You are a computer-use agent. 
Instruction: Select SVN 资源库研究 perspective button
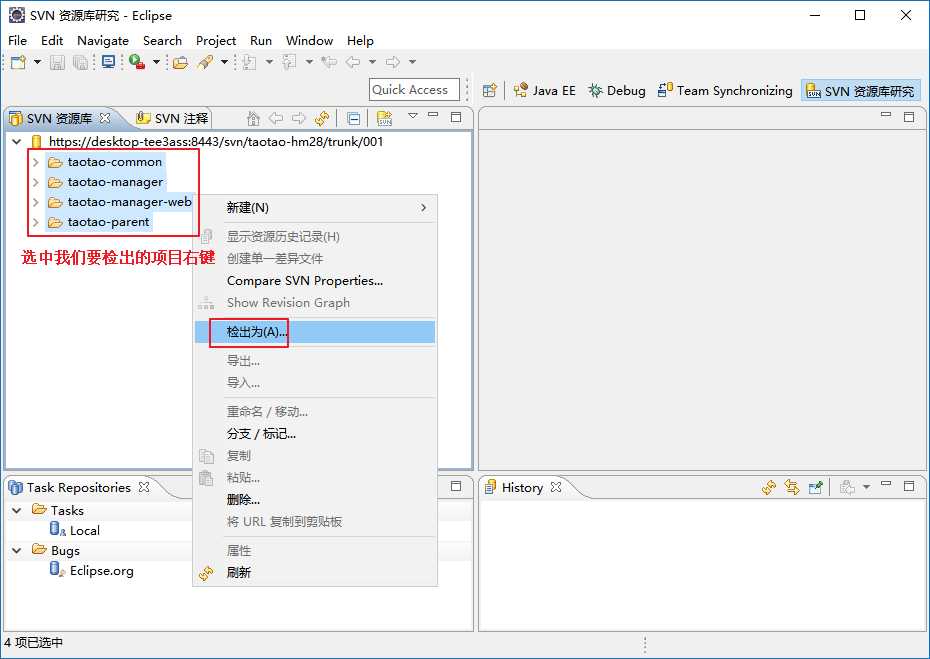tap(860, 91)
